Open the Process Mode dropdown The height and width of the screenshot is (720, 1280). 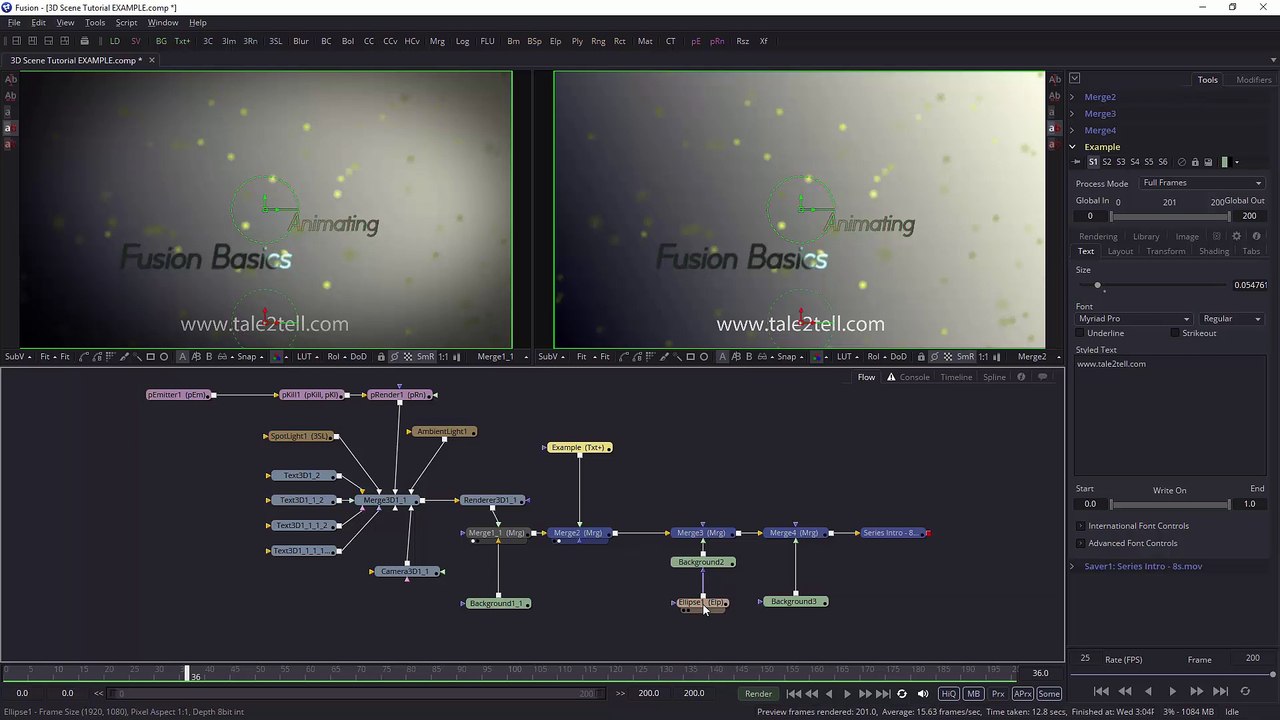pyautogui.click(x=1203, y=183)
